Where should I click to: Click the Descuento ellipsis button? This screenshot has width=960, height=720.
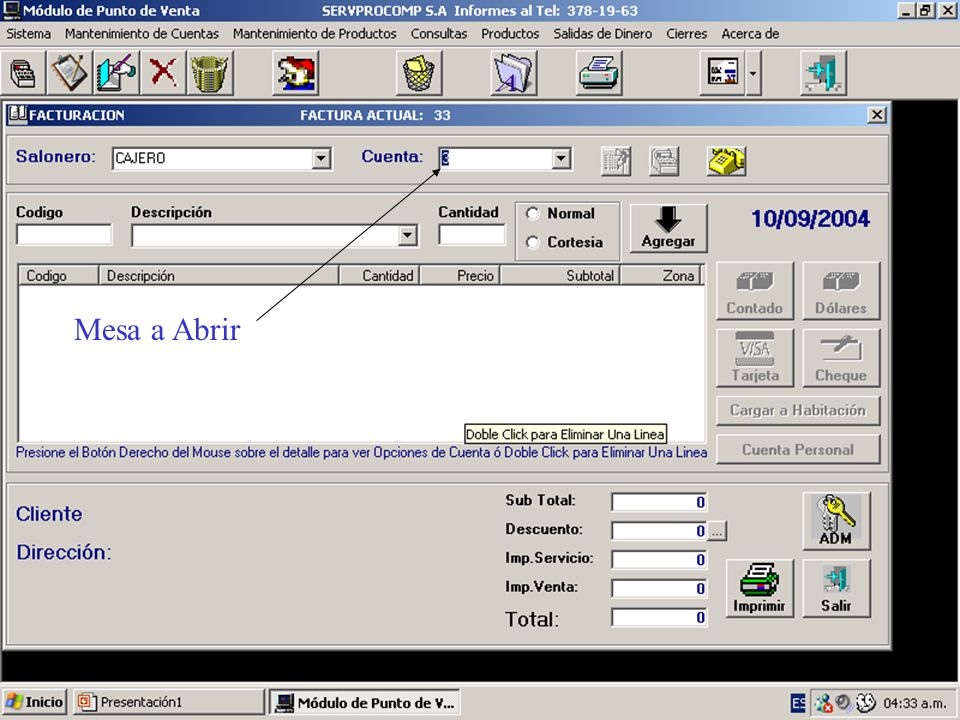point(717,531)
